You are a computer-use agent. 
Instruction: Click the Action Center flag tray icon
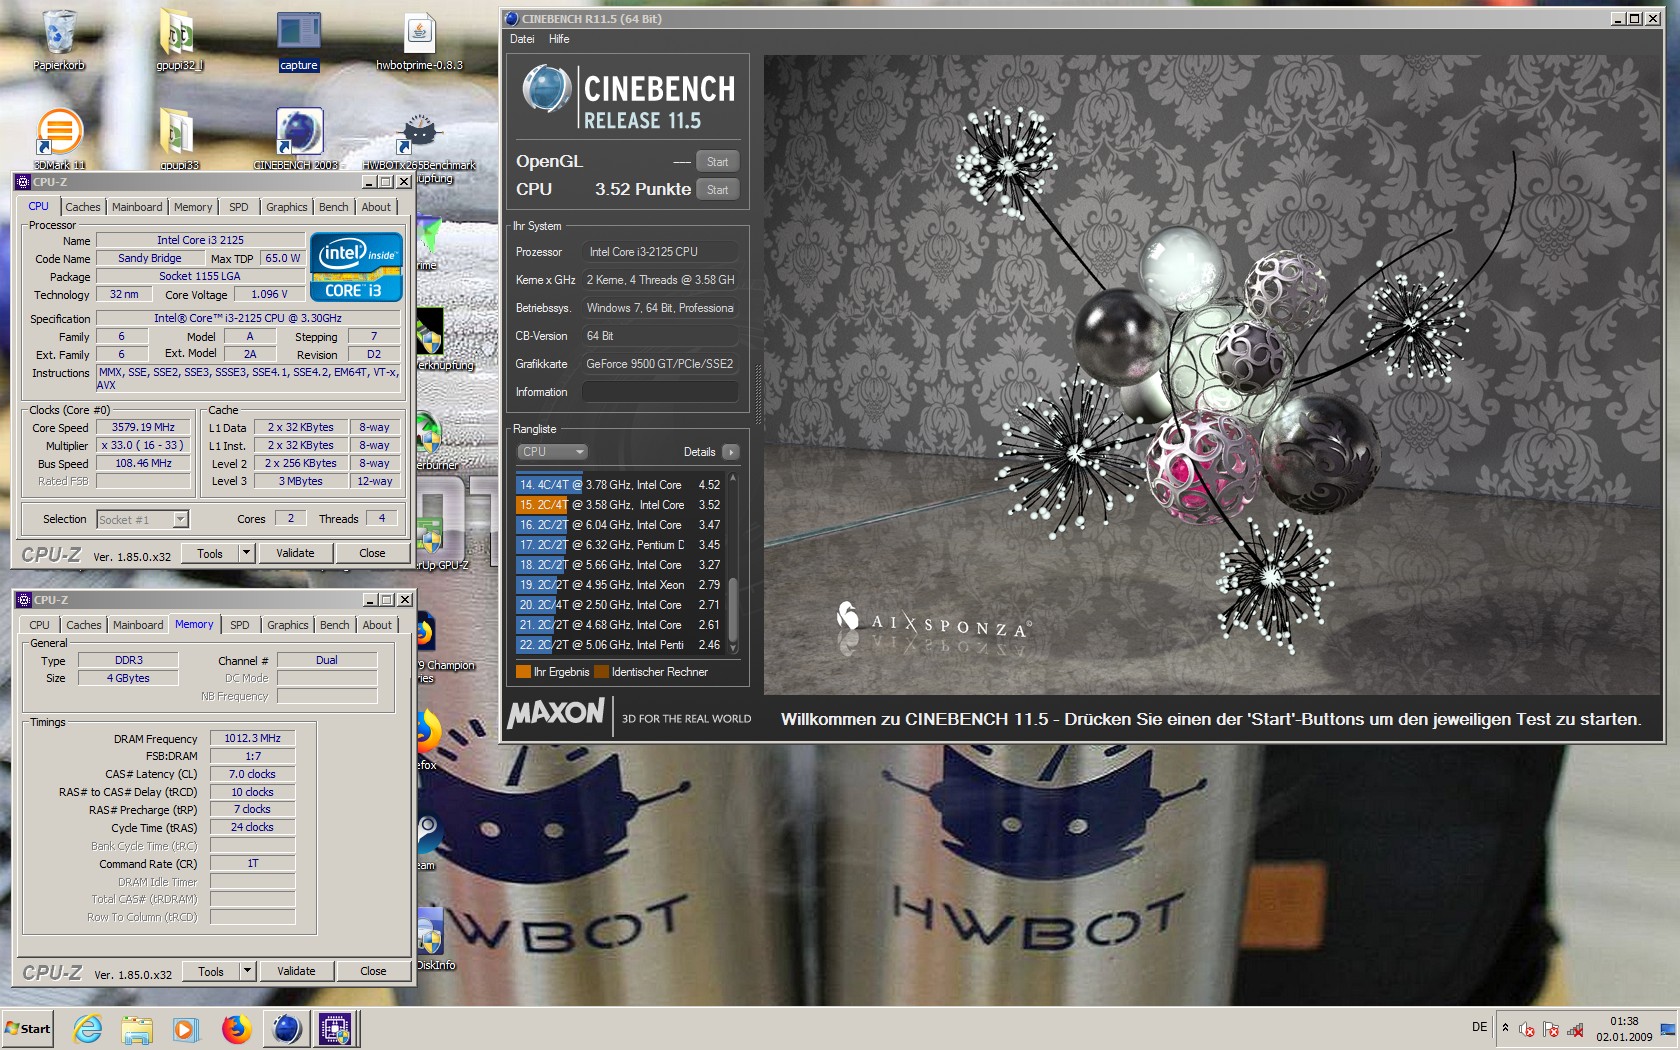click(x=1551, y=1030)
